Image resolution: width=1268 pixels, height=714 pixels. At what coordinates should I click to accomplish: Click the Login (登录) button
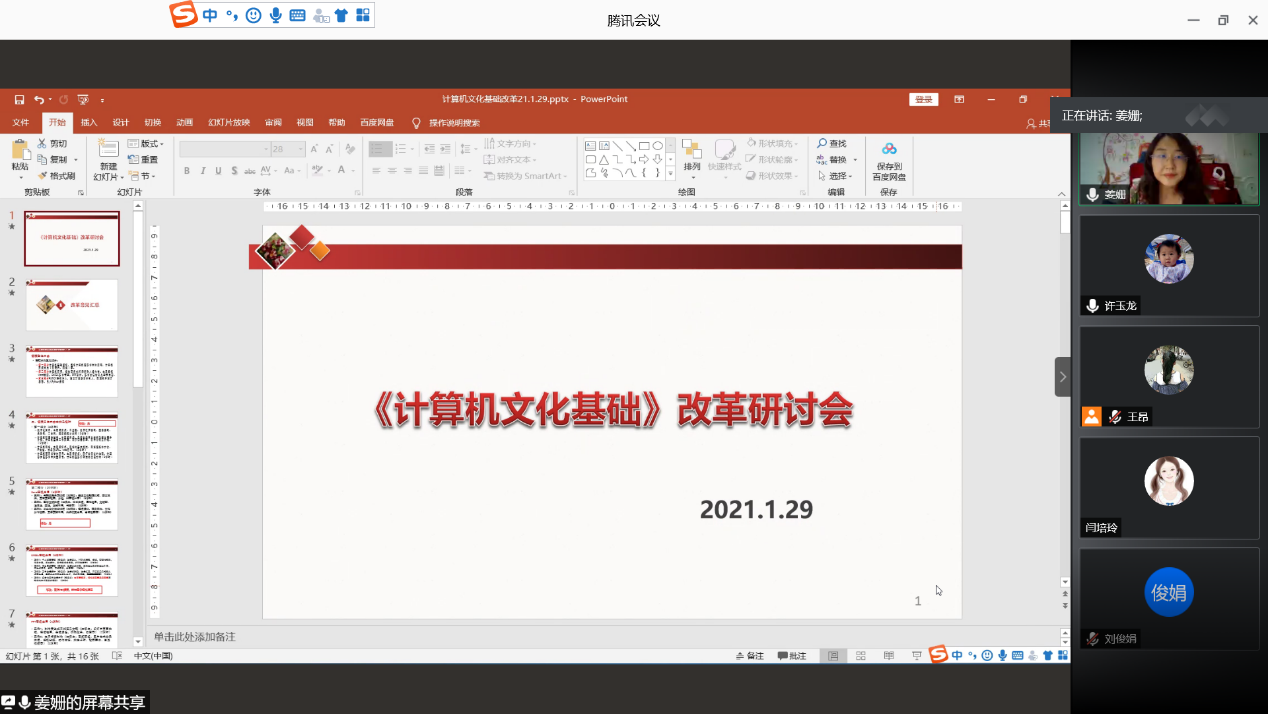click(924, 99)
